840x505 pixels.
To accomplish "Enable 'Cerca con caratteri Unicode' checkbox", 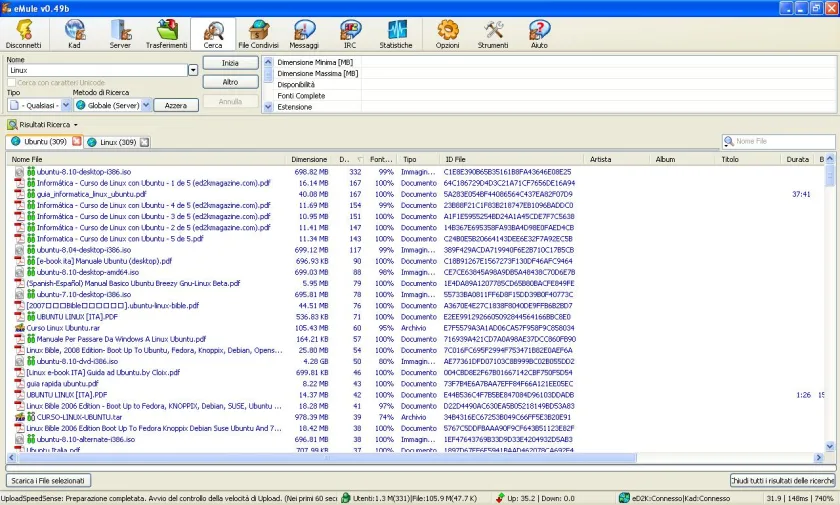I will pyautogui.click(x=11, y=82).
